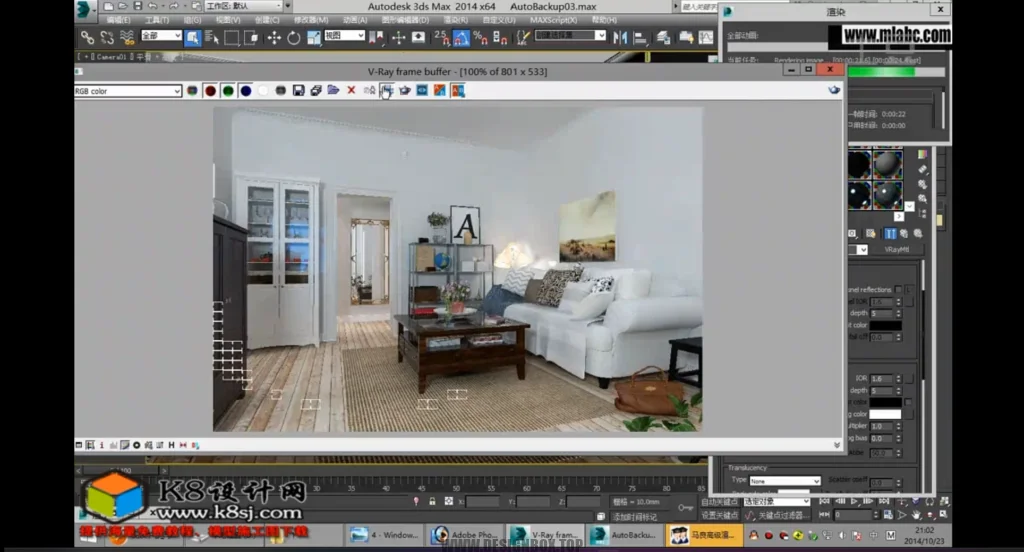Expand the Translucency Type dropdown

[x=785, y=481]
